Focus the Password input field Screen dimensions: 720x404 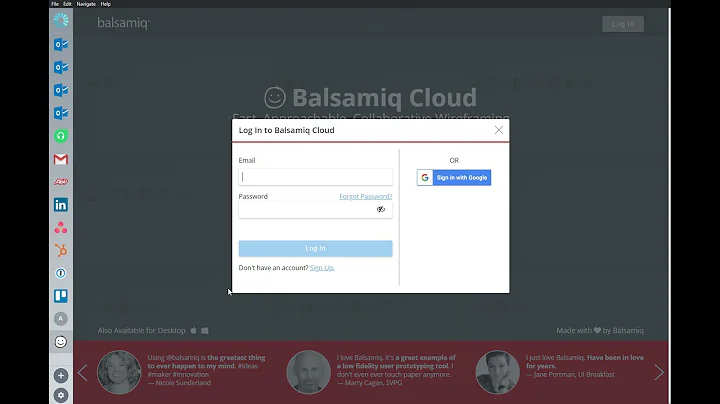315,210
